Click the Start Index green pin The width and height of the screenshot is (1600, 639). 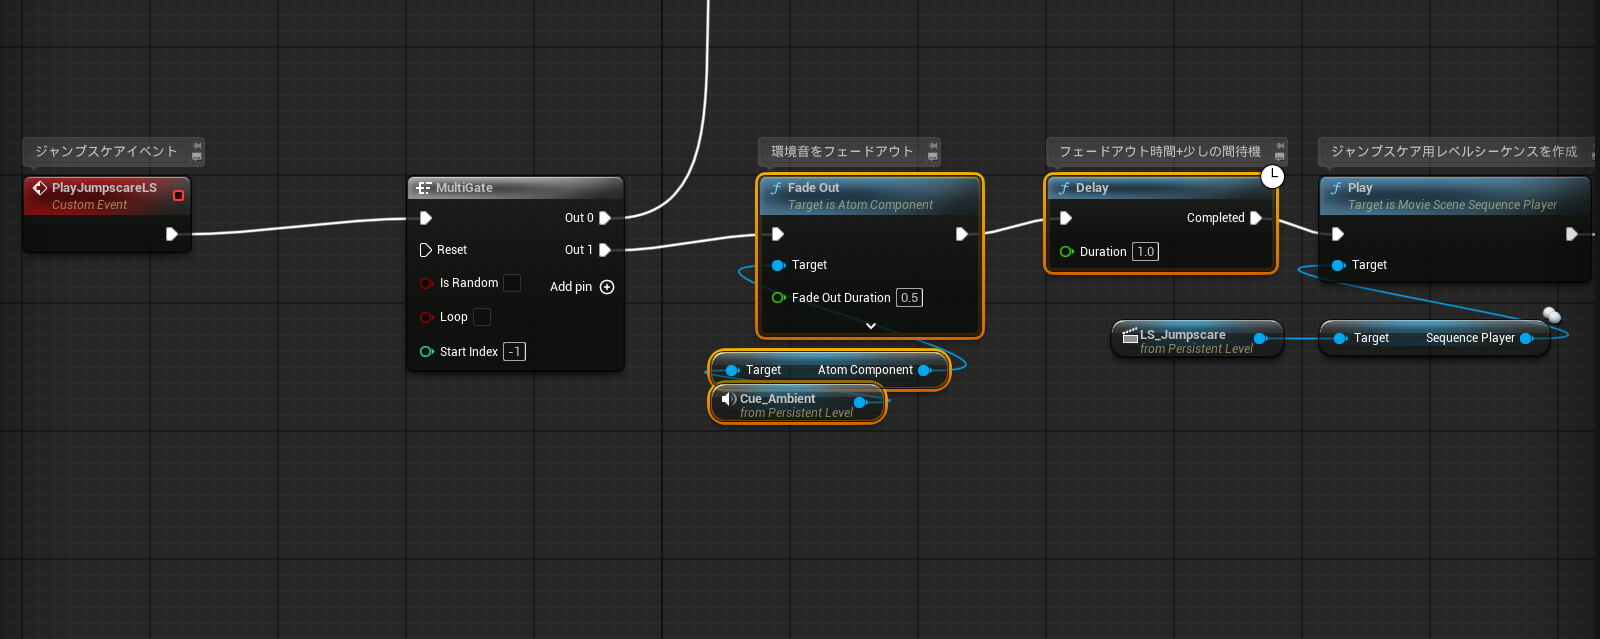pyautogui.click(x=426, y=352)
